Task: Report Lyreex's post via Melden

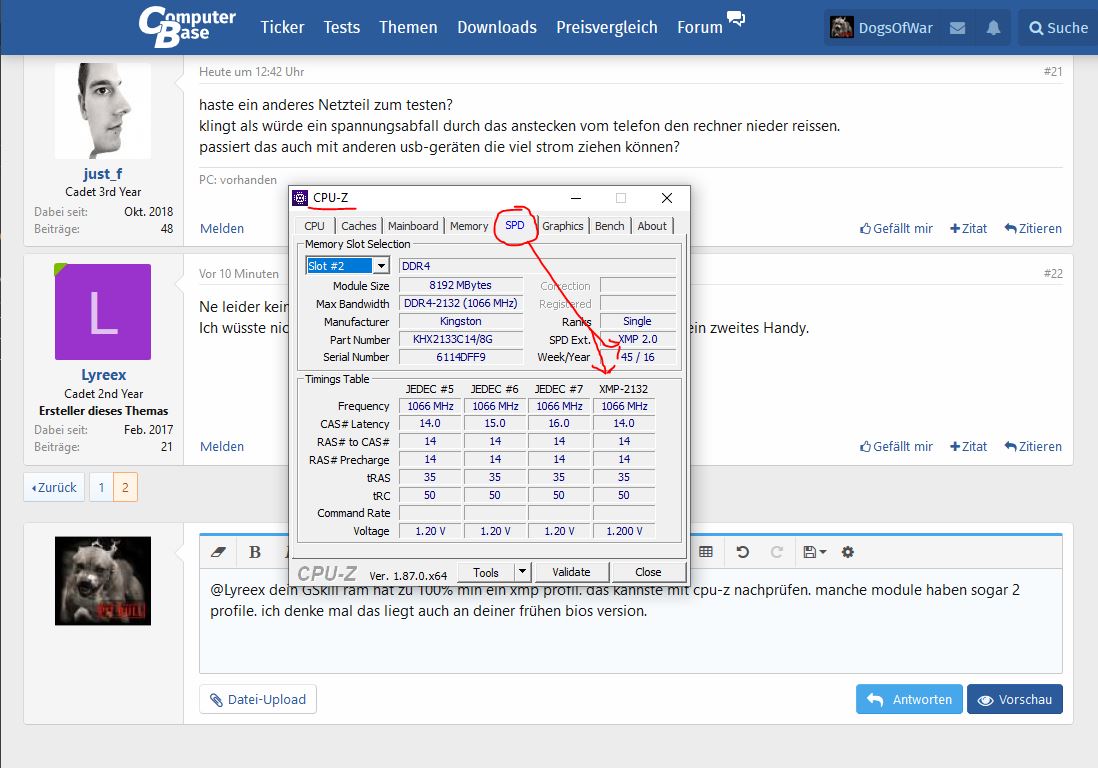Action: (222, 446)
